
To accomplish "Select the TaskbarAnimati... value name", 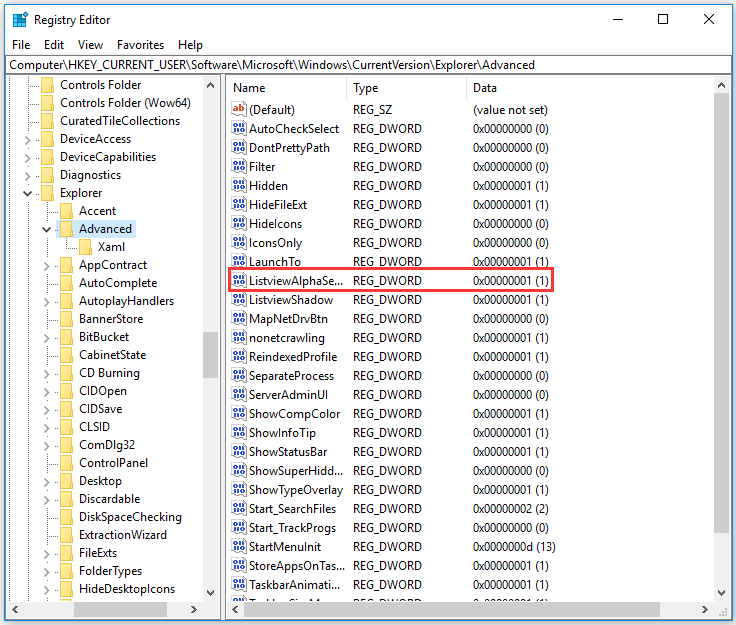I will tap(294, 585).
